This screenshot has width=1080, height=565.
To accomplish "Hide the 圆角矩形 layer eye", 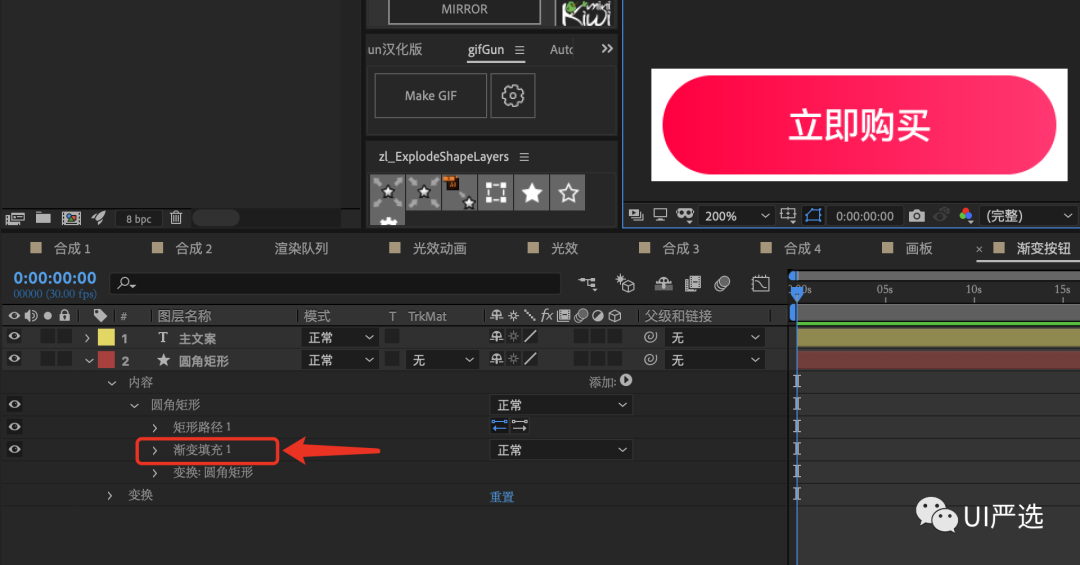I will pyautogui.click(x=14, y=359).
